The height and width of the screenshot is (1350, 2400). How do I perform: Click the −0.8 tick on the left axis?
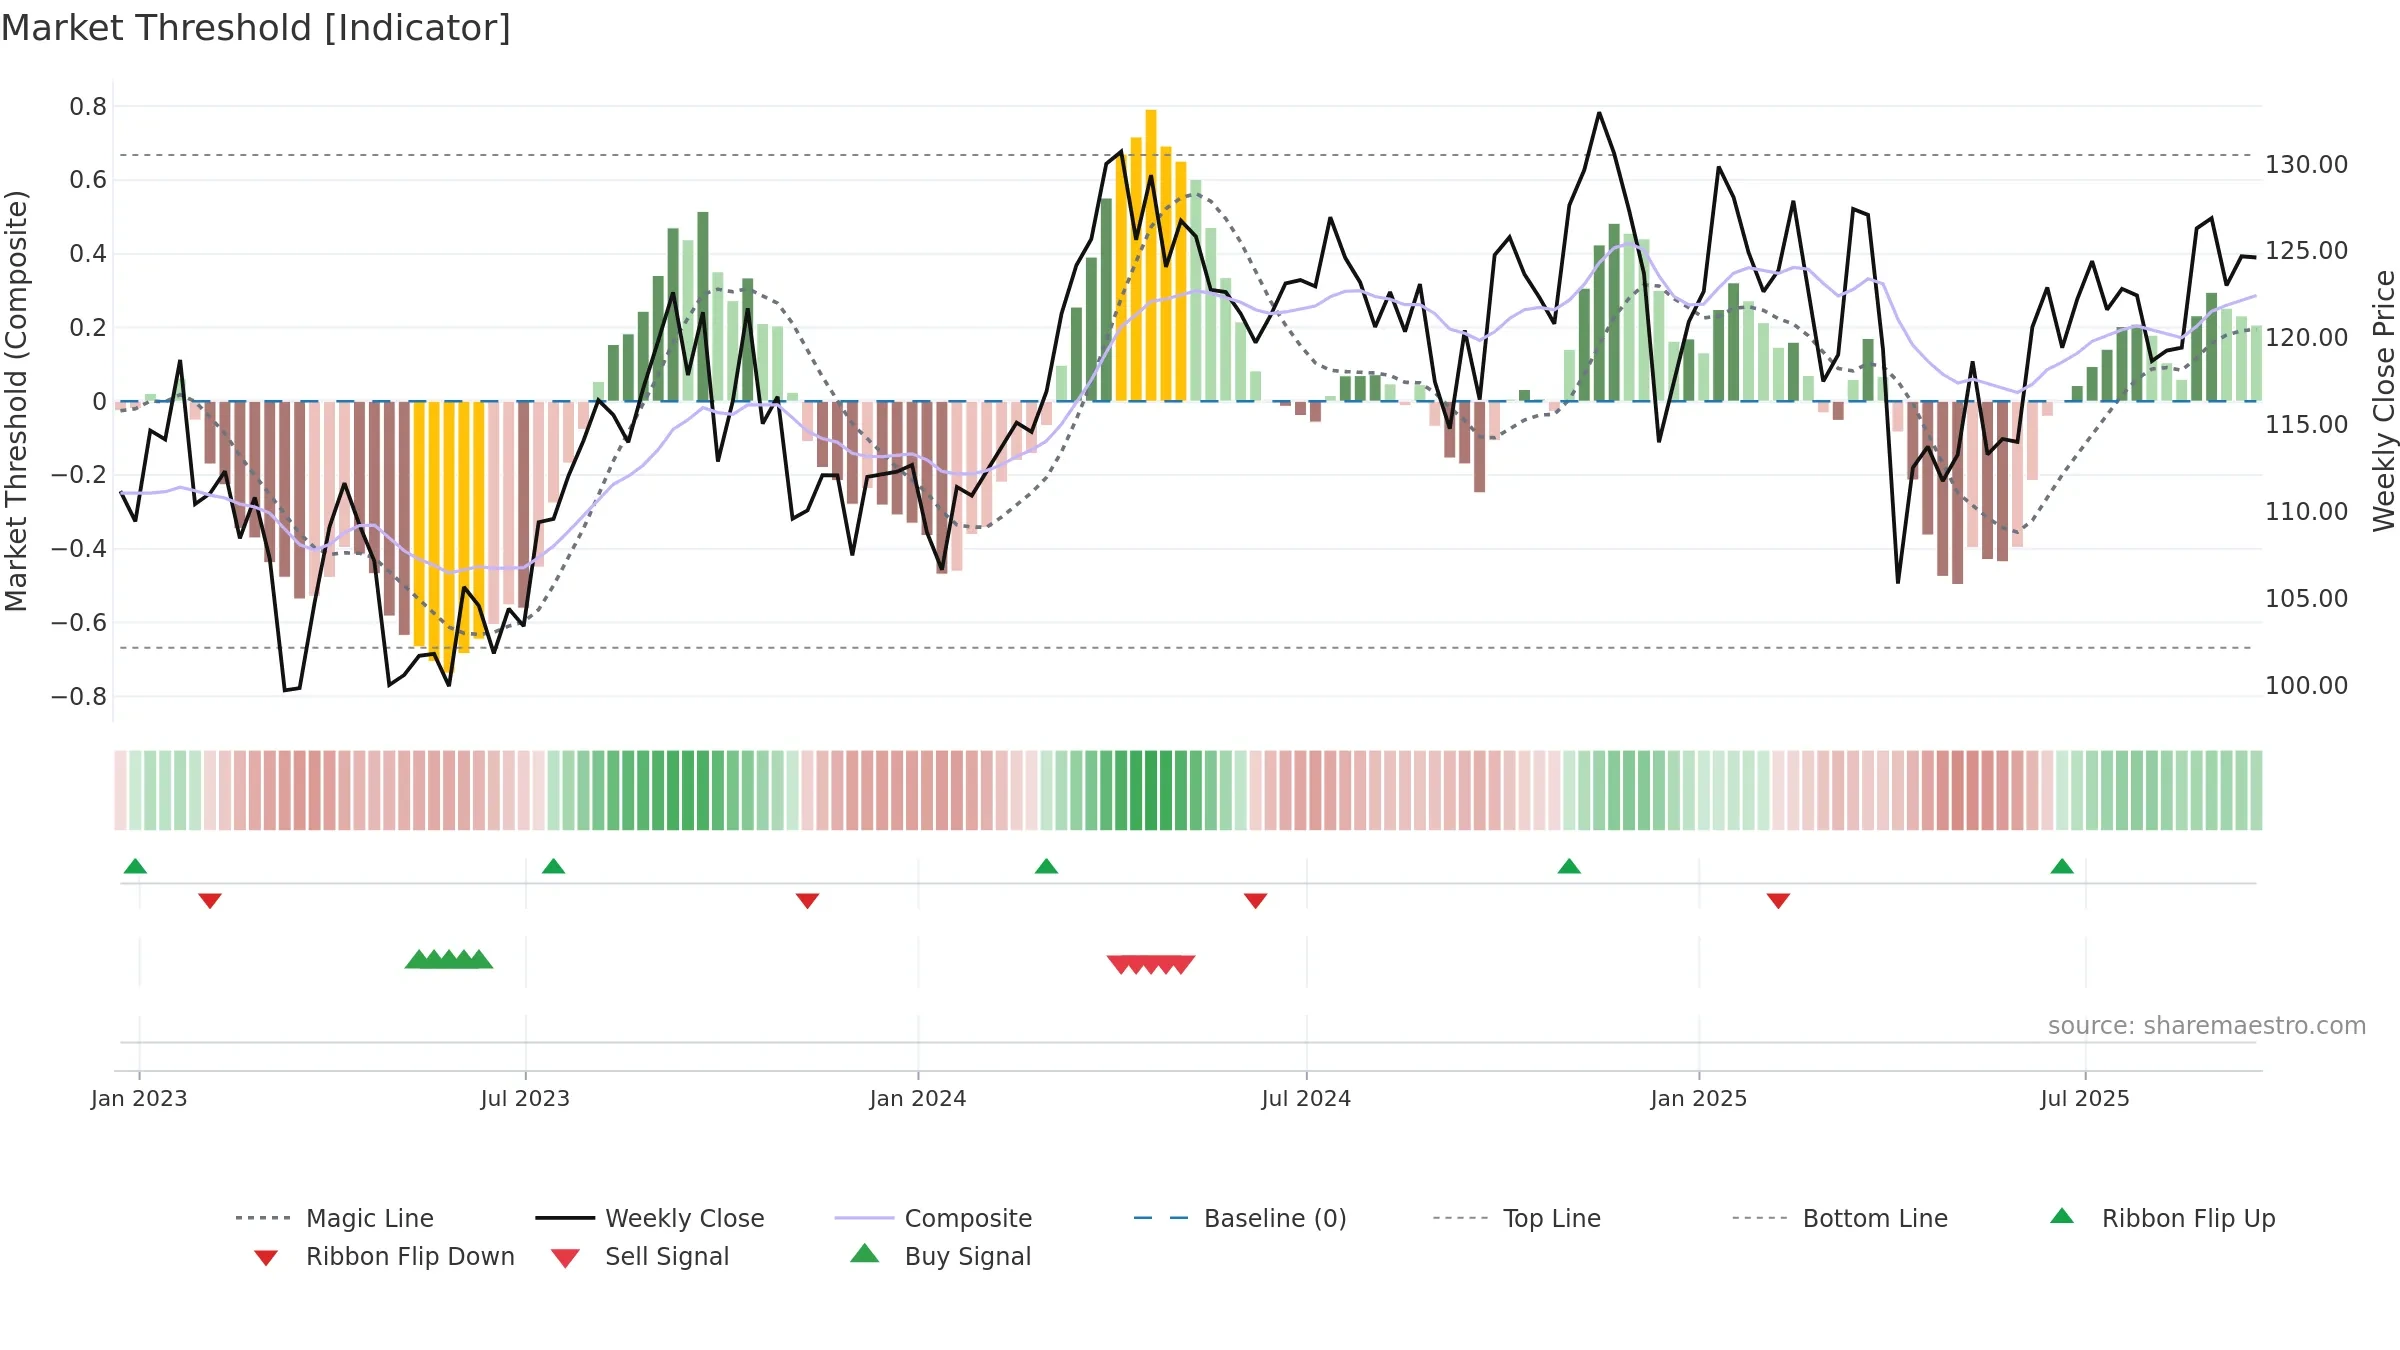[79, 696]
